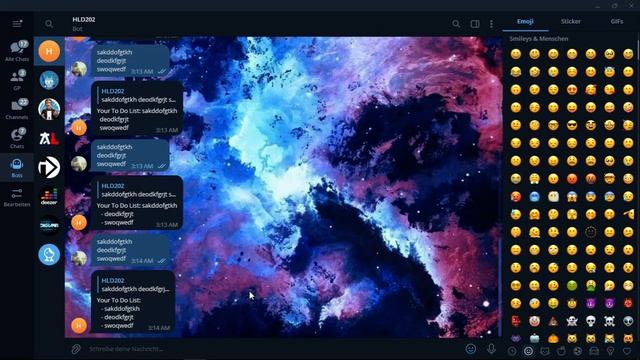
Task: Search within the HLD202 conversation
Action: 456,24
